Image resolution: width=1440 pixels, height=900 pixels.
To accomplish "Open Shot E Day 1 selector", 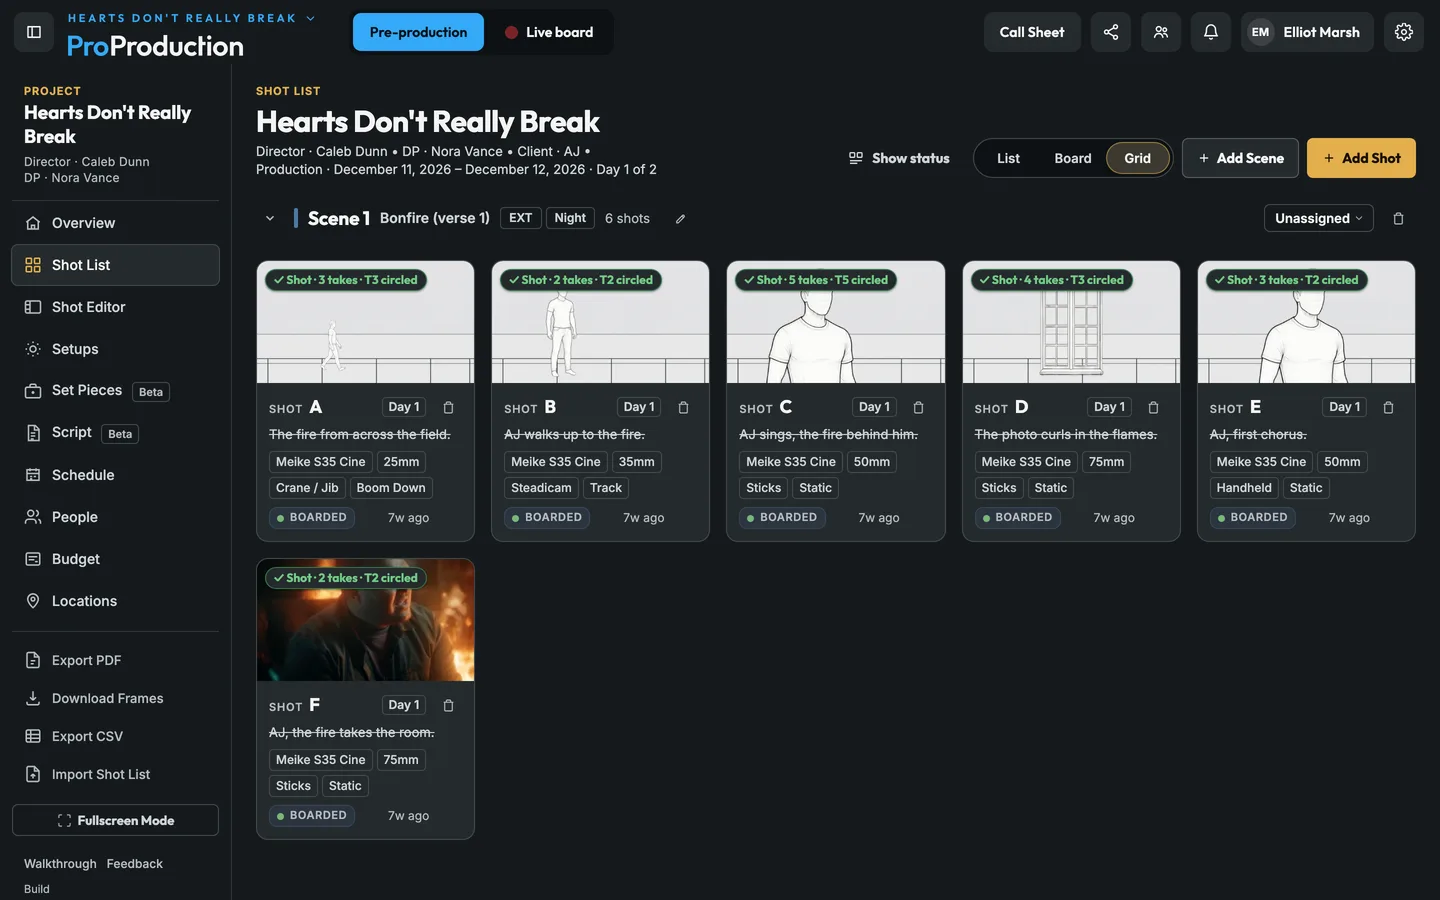I will point(1344,407).
